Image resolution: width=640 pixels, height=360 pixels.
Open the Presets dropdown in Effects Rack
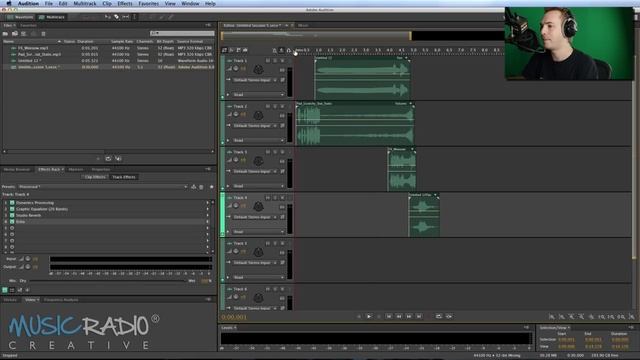[x=103, y=187]
